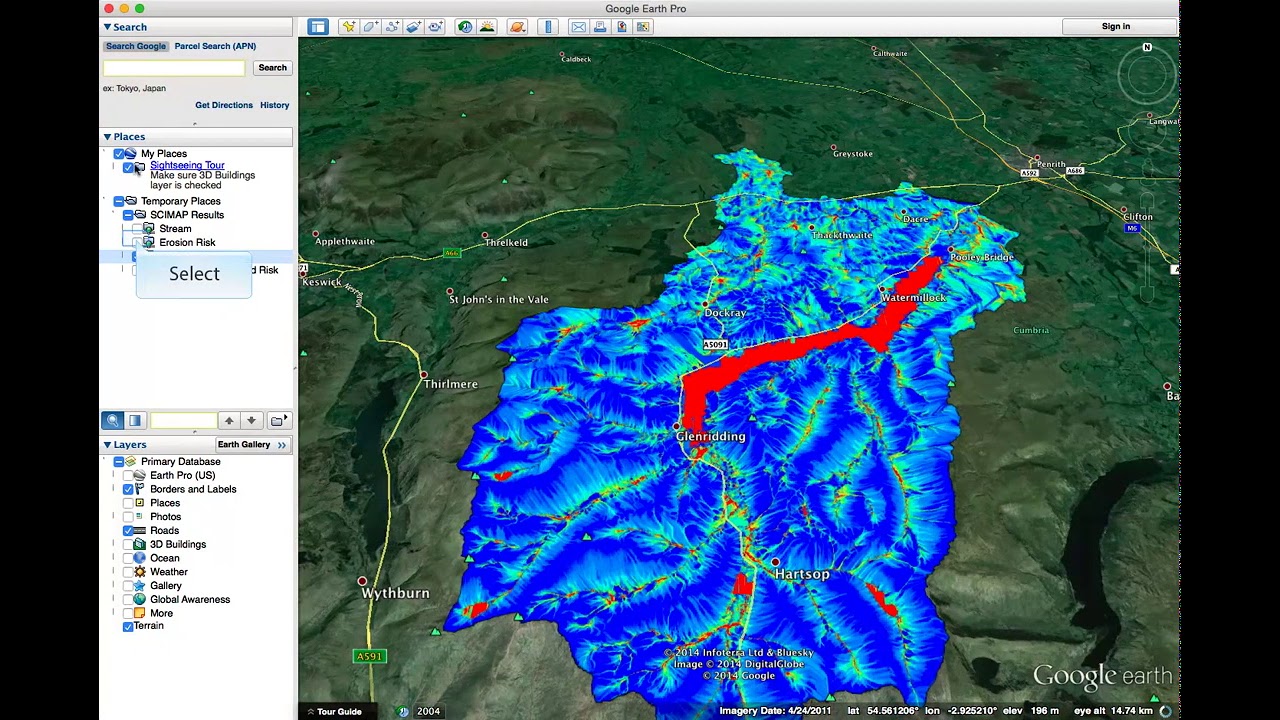Move selected place down with arrow
The width and height of the screenshot is (1280, 720).
click(x=251, y=421)
